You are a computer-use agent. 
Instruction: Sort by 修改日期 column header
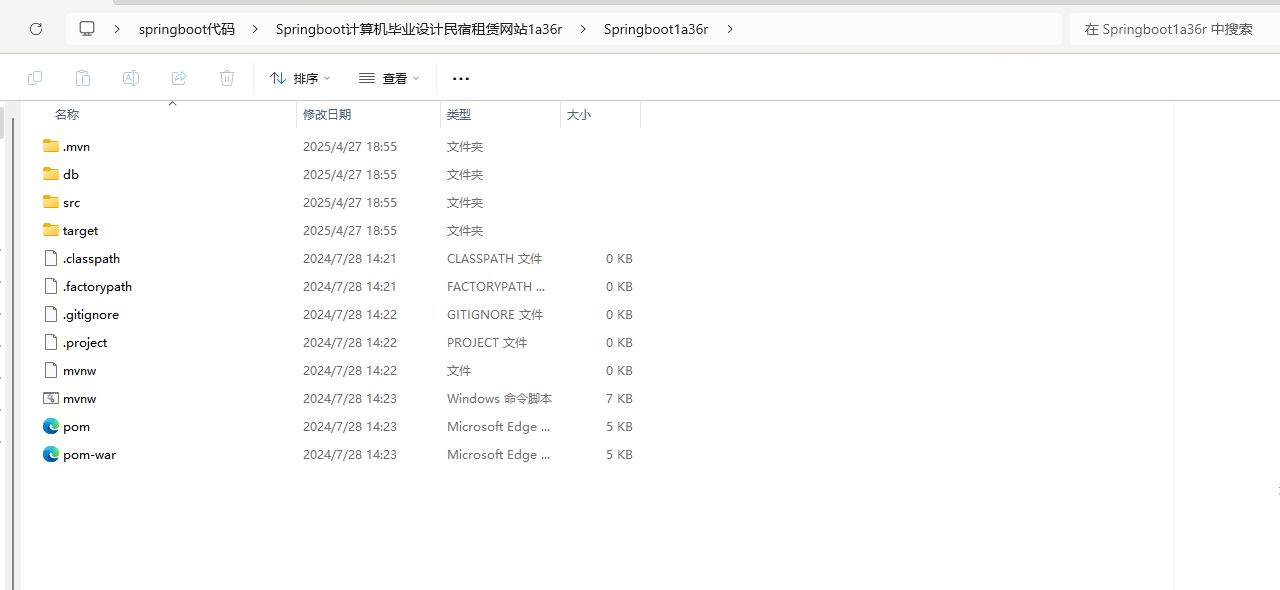click(x=327, y=115)
